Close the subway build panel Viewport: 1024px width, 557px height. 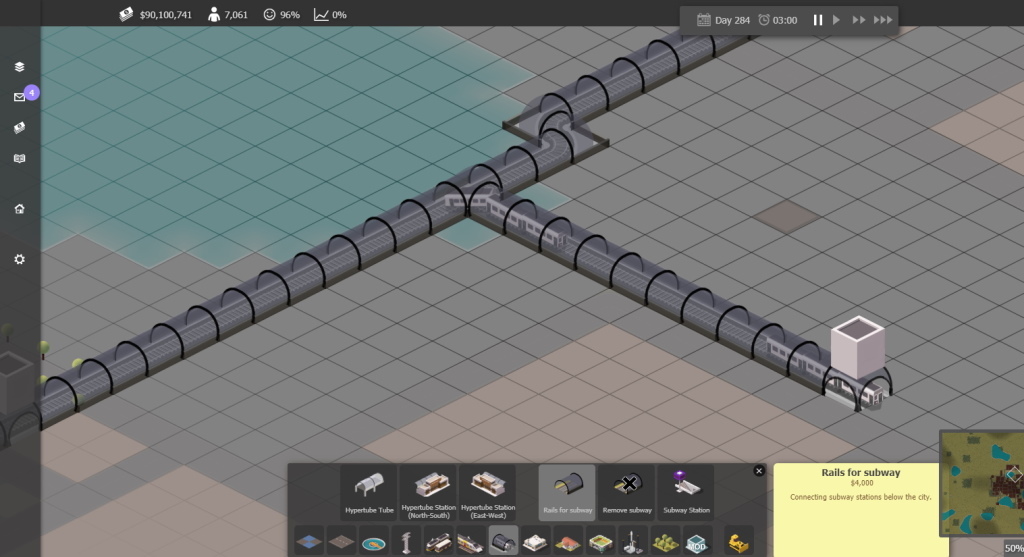(x=759, y=471)
